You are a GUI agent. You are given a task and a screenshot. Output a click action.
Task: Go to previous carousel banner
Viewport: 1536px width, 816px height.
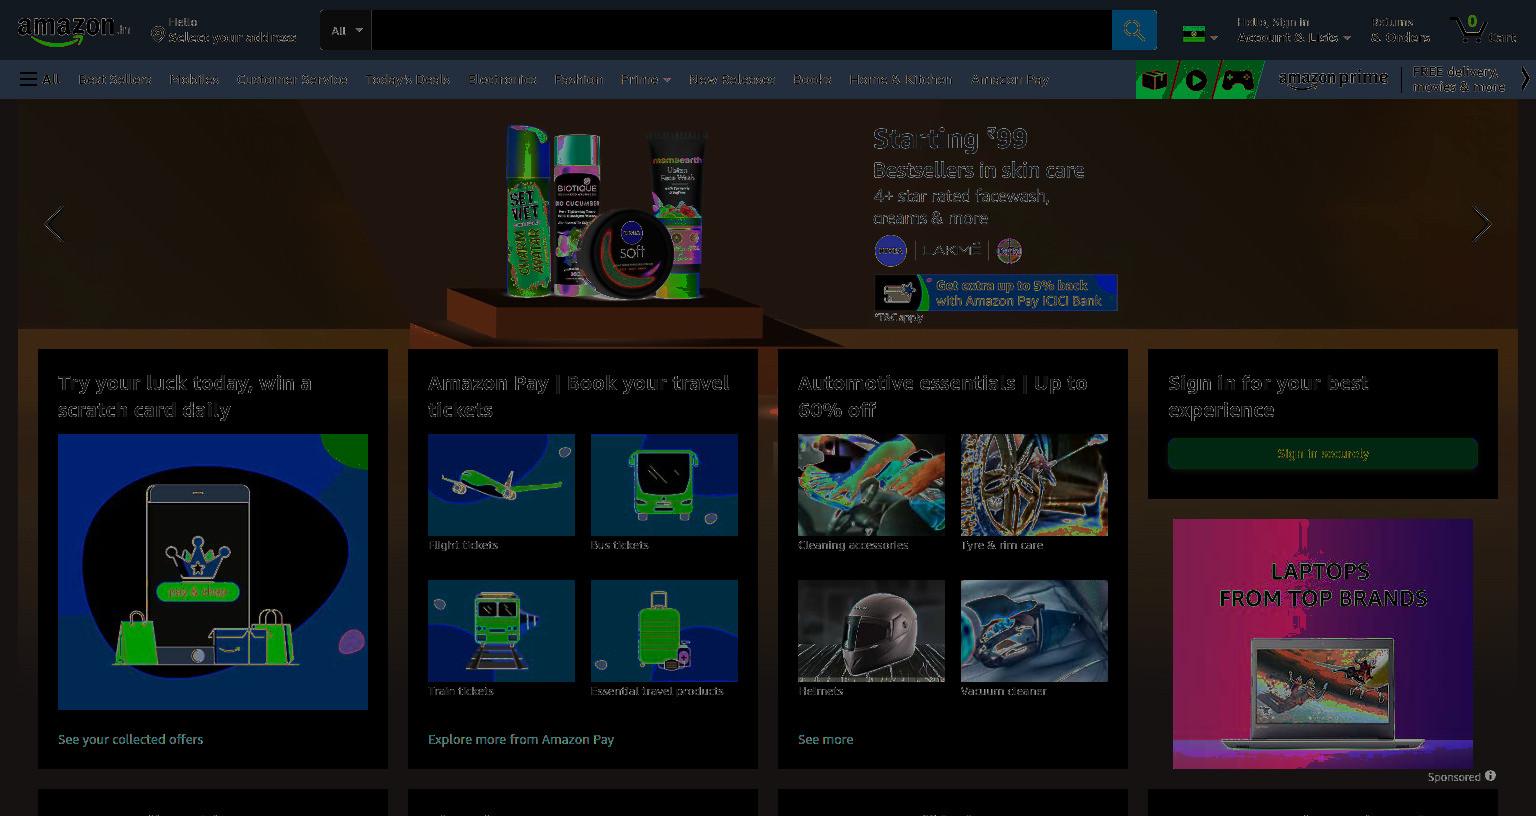click(x=54, y=224)
